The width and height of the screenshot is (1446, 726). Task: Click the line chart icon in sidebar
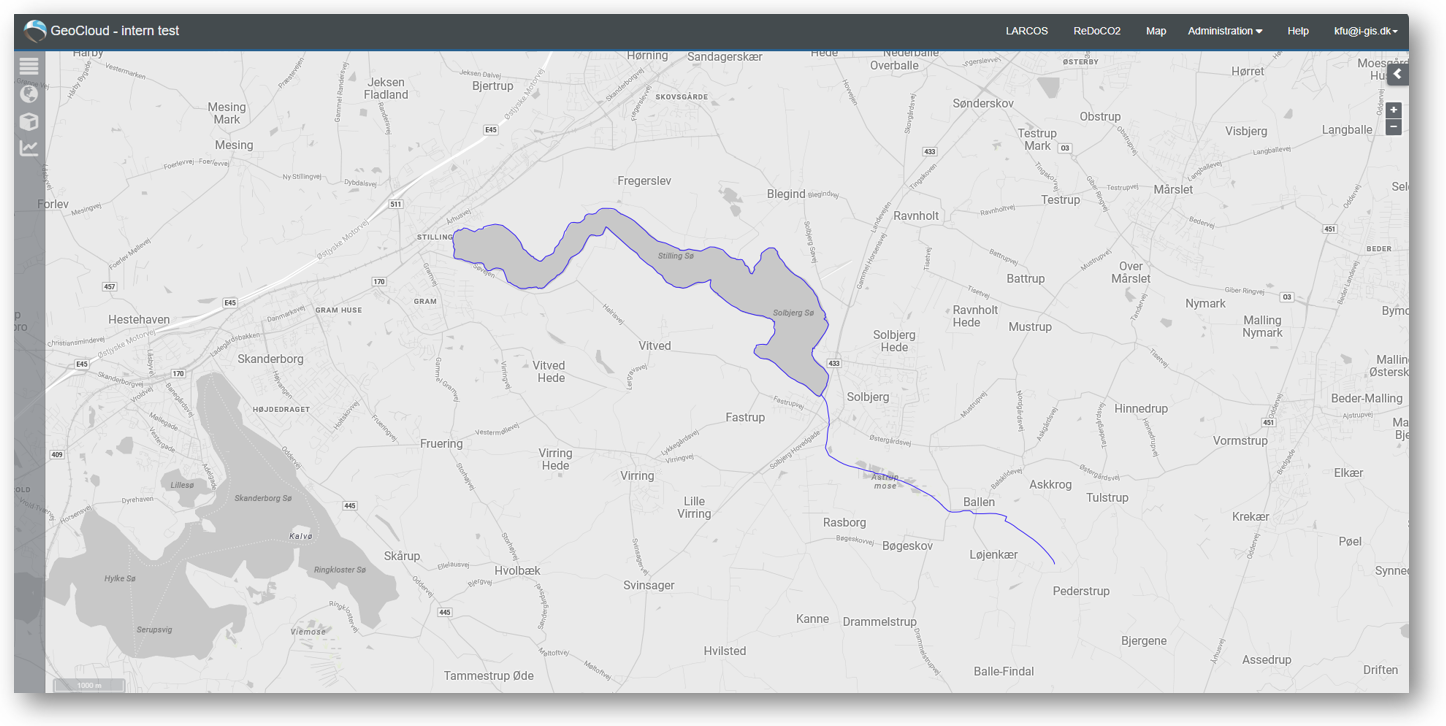29,148
